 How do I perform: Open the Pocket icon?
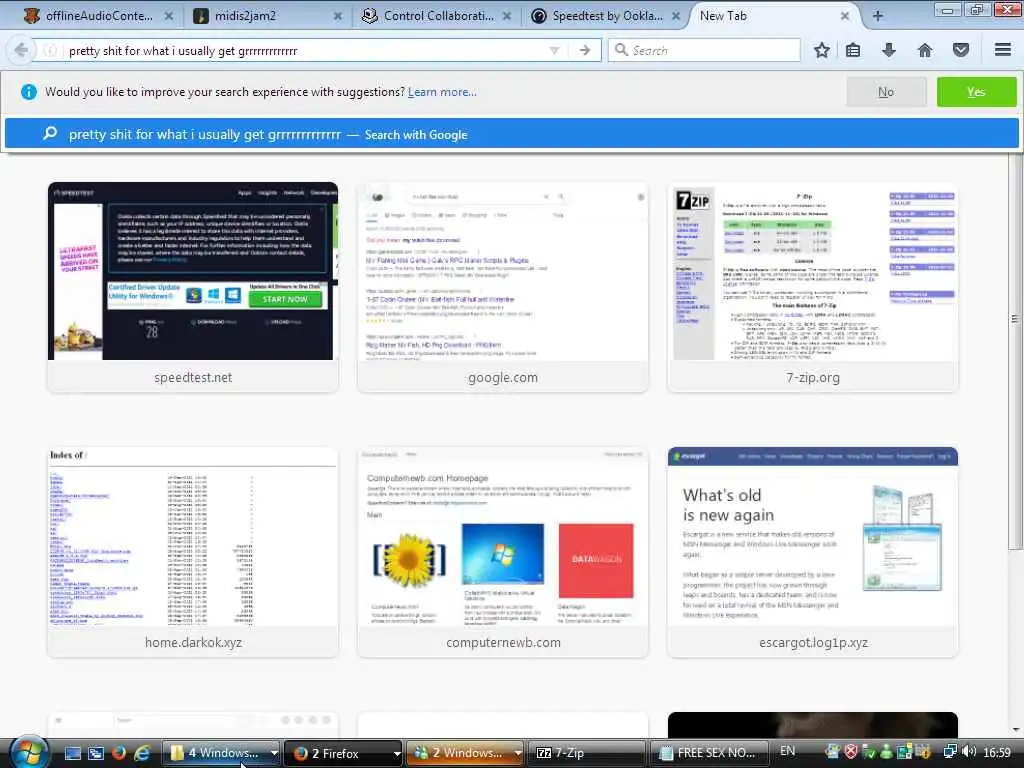click(961, 50)
